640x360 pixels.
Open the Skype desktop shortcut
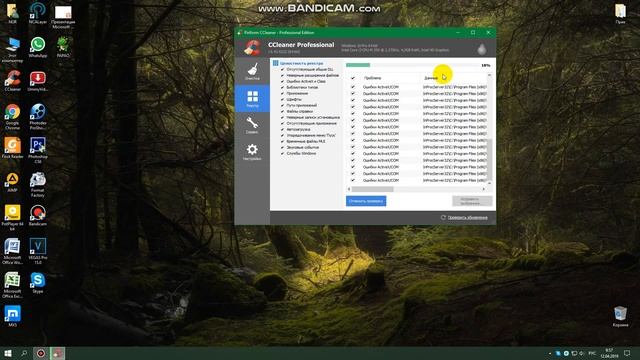tap(38, 282)
